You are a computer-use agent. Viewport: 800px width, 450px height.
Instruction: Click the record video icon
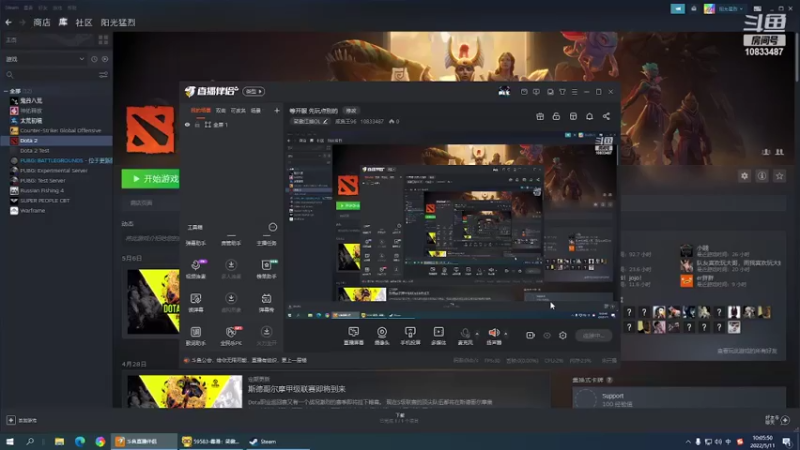pos(530,335)
